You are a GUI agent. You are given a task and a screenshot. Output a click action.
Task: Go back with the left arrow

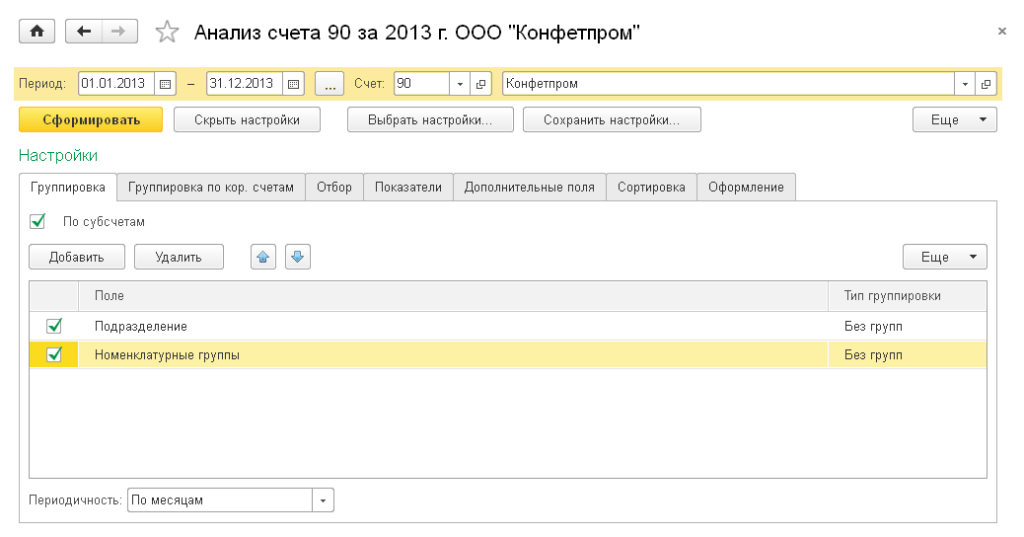pyautogui.click(x=84, y=32)
